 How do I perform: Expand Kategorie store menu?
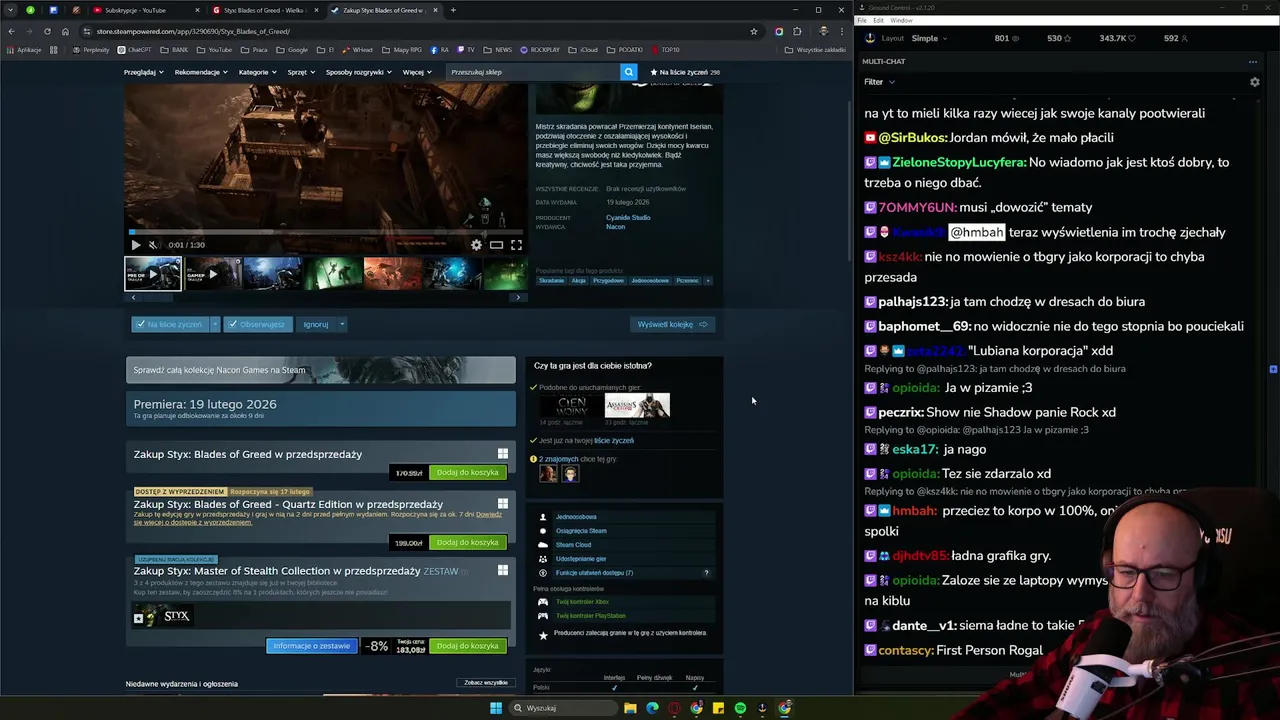coord(257,72)
